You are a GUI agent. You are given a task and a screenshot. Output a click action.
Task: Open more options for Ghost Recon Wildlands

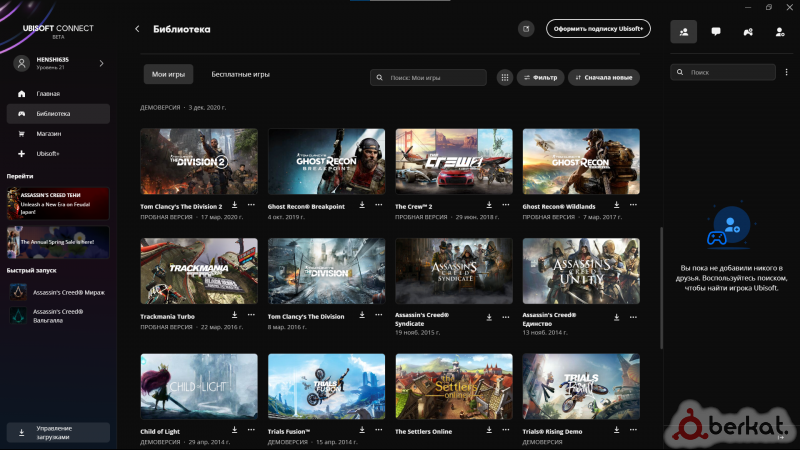coord(633,205)
